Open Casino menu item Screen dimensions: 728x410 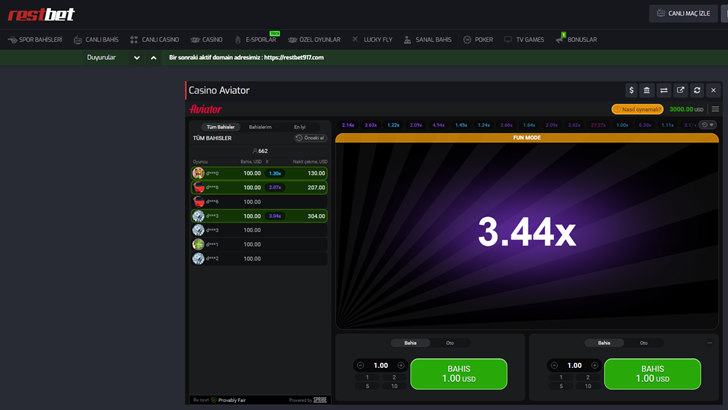tap(207, 39)
